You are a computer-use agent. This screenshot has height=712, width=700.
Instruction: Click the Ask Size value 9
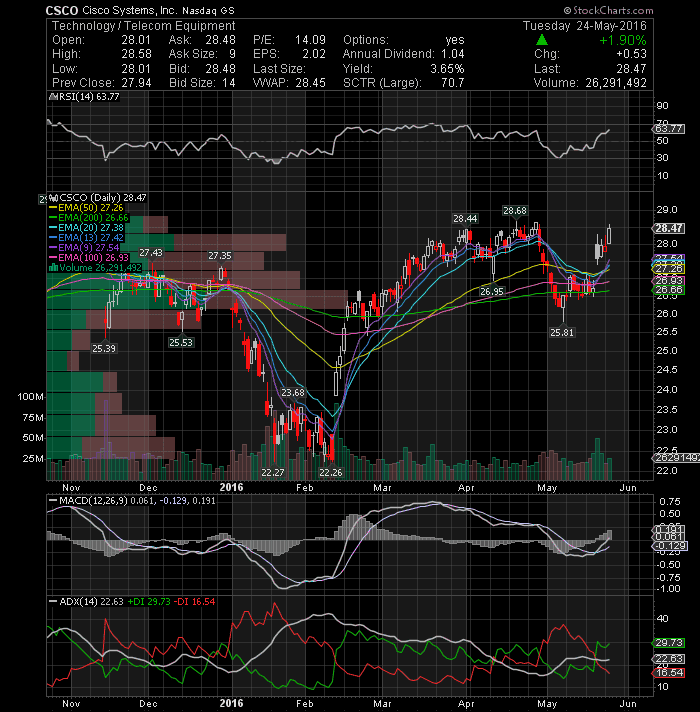[232, 54]
